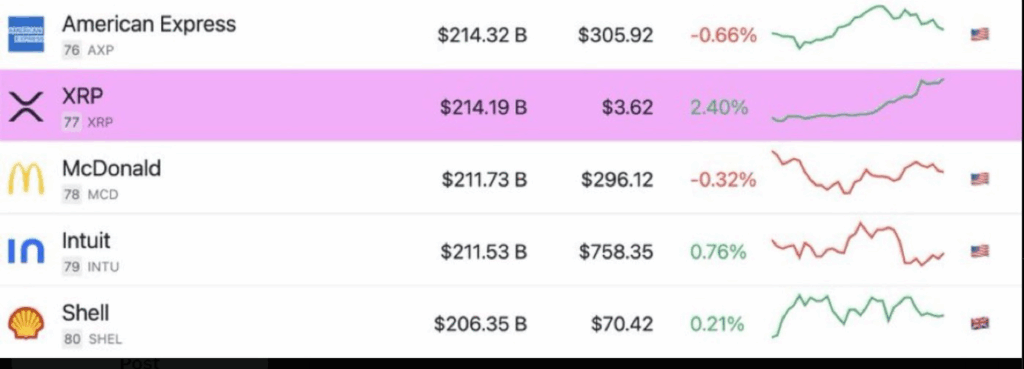Click the US flag in American Express row
The width and height of the screenshot is (1024, 369).
click(x=980, y=35)
